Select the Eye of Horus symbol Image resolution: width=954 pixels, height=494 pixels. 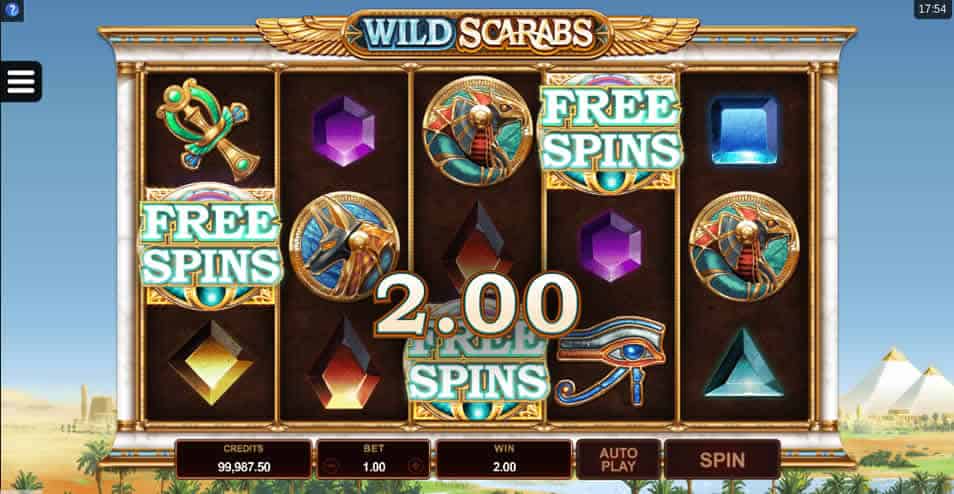pos(610,361)
